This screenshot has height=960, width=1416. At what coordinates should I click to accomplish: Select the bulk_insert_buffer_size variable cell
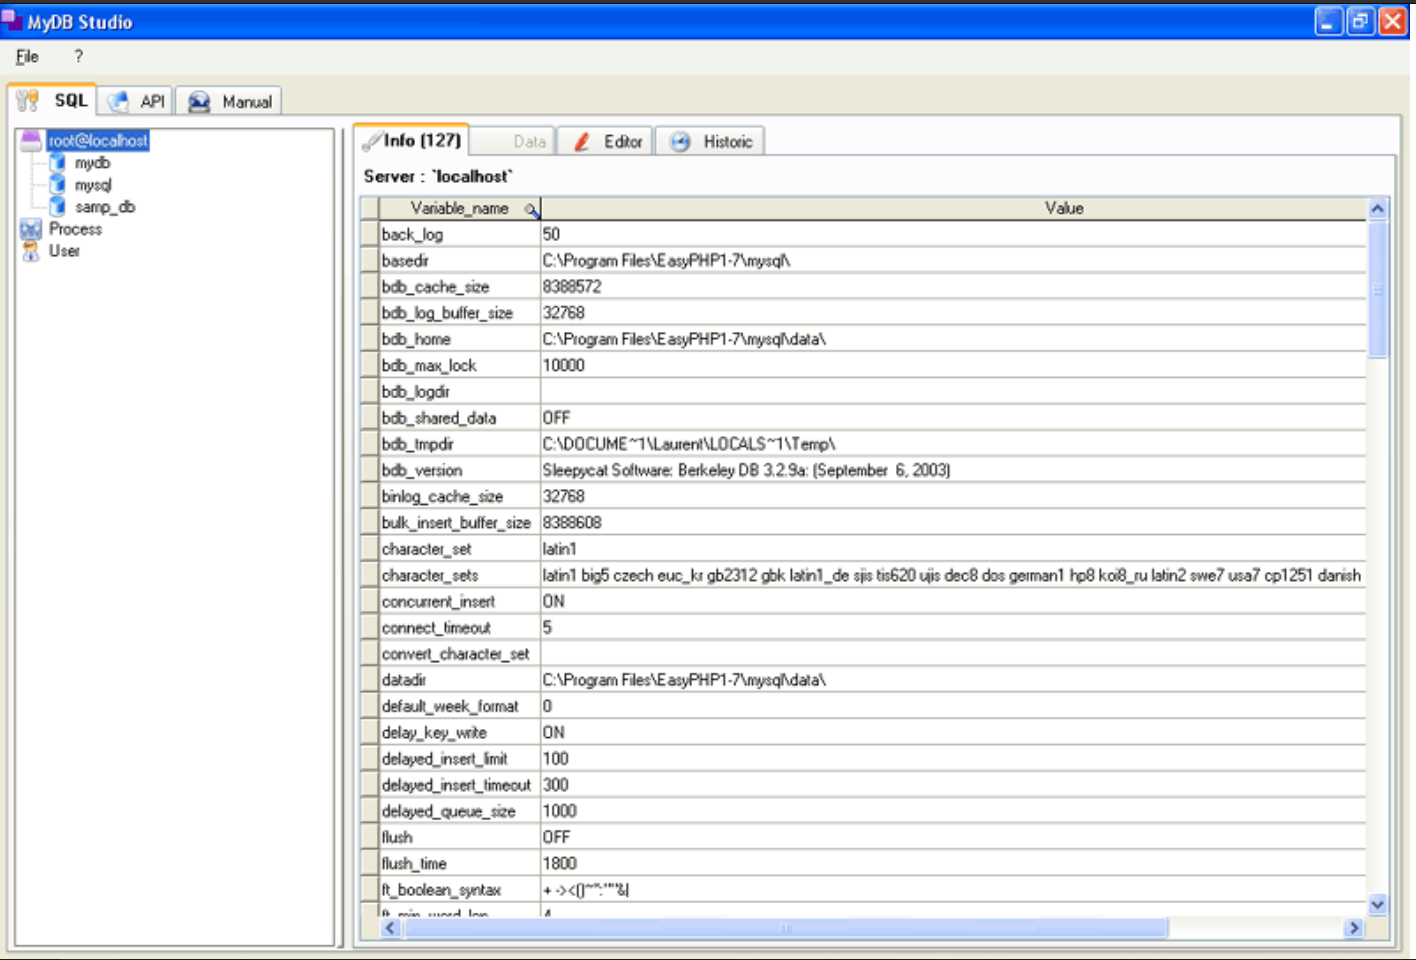[x=460, y=523]
